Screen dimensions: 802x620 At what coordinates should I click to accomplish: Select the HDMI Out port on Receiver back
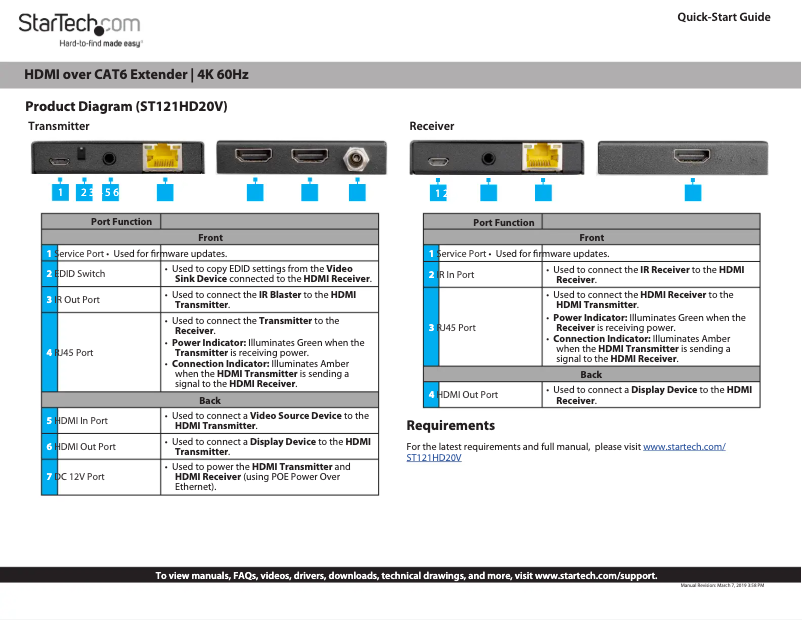pos(692,158)
